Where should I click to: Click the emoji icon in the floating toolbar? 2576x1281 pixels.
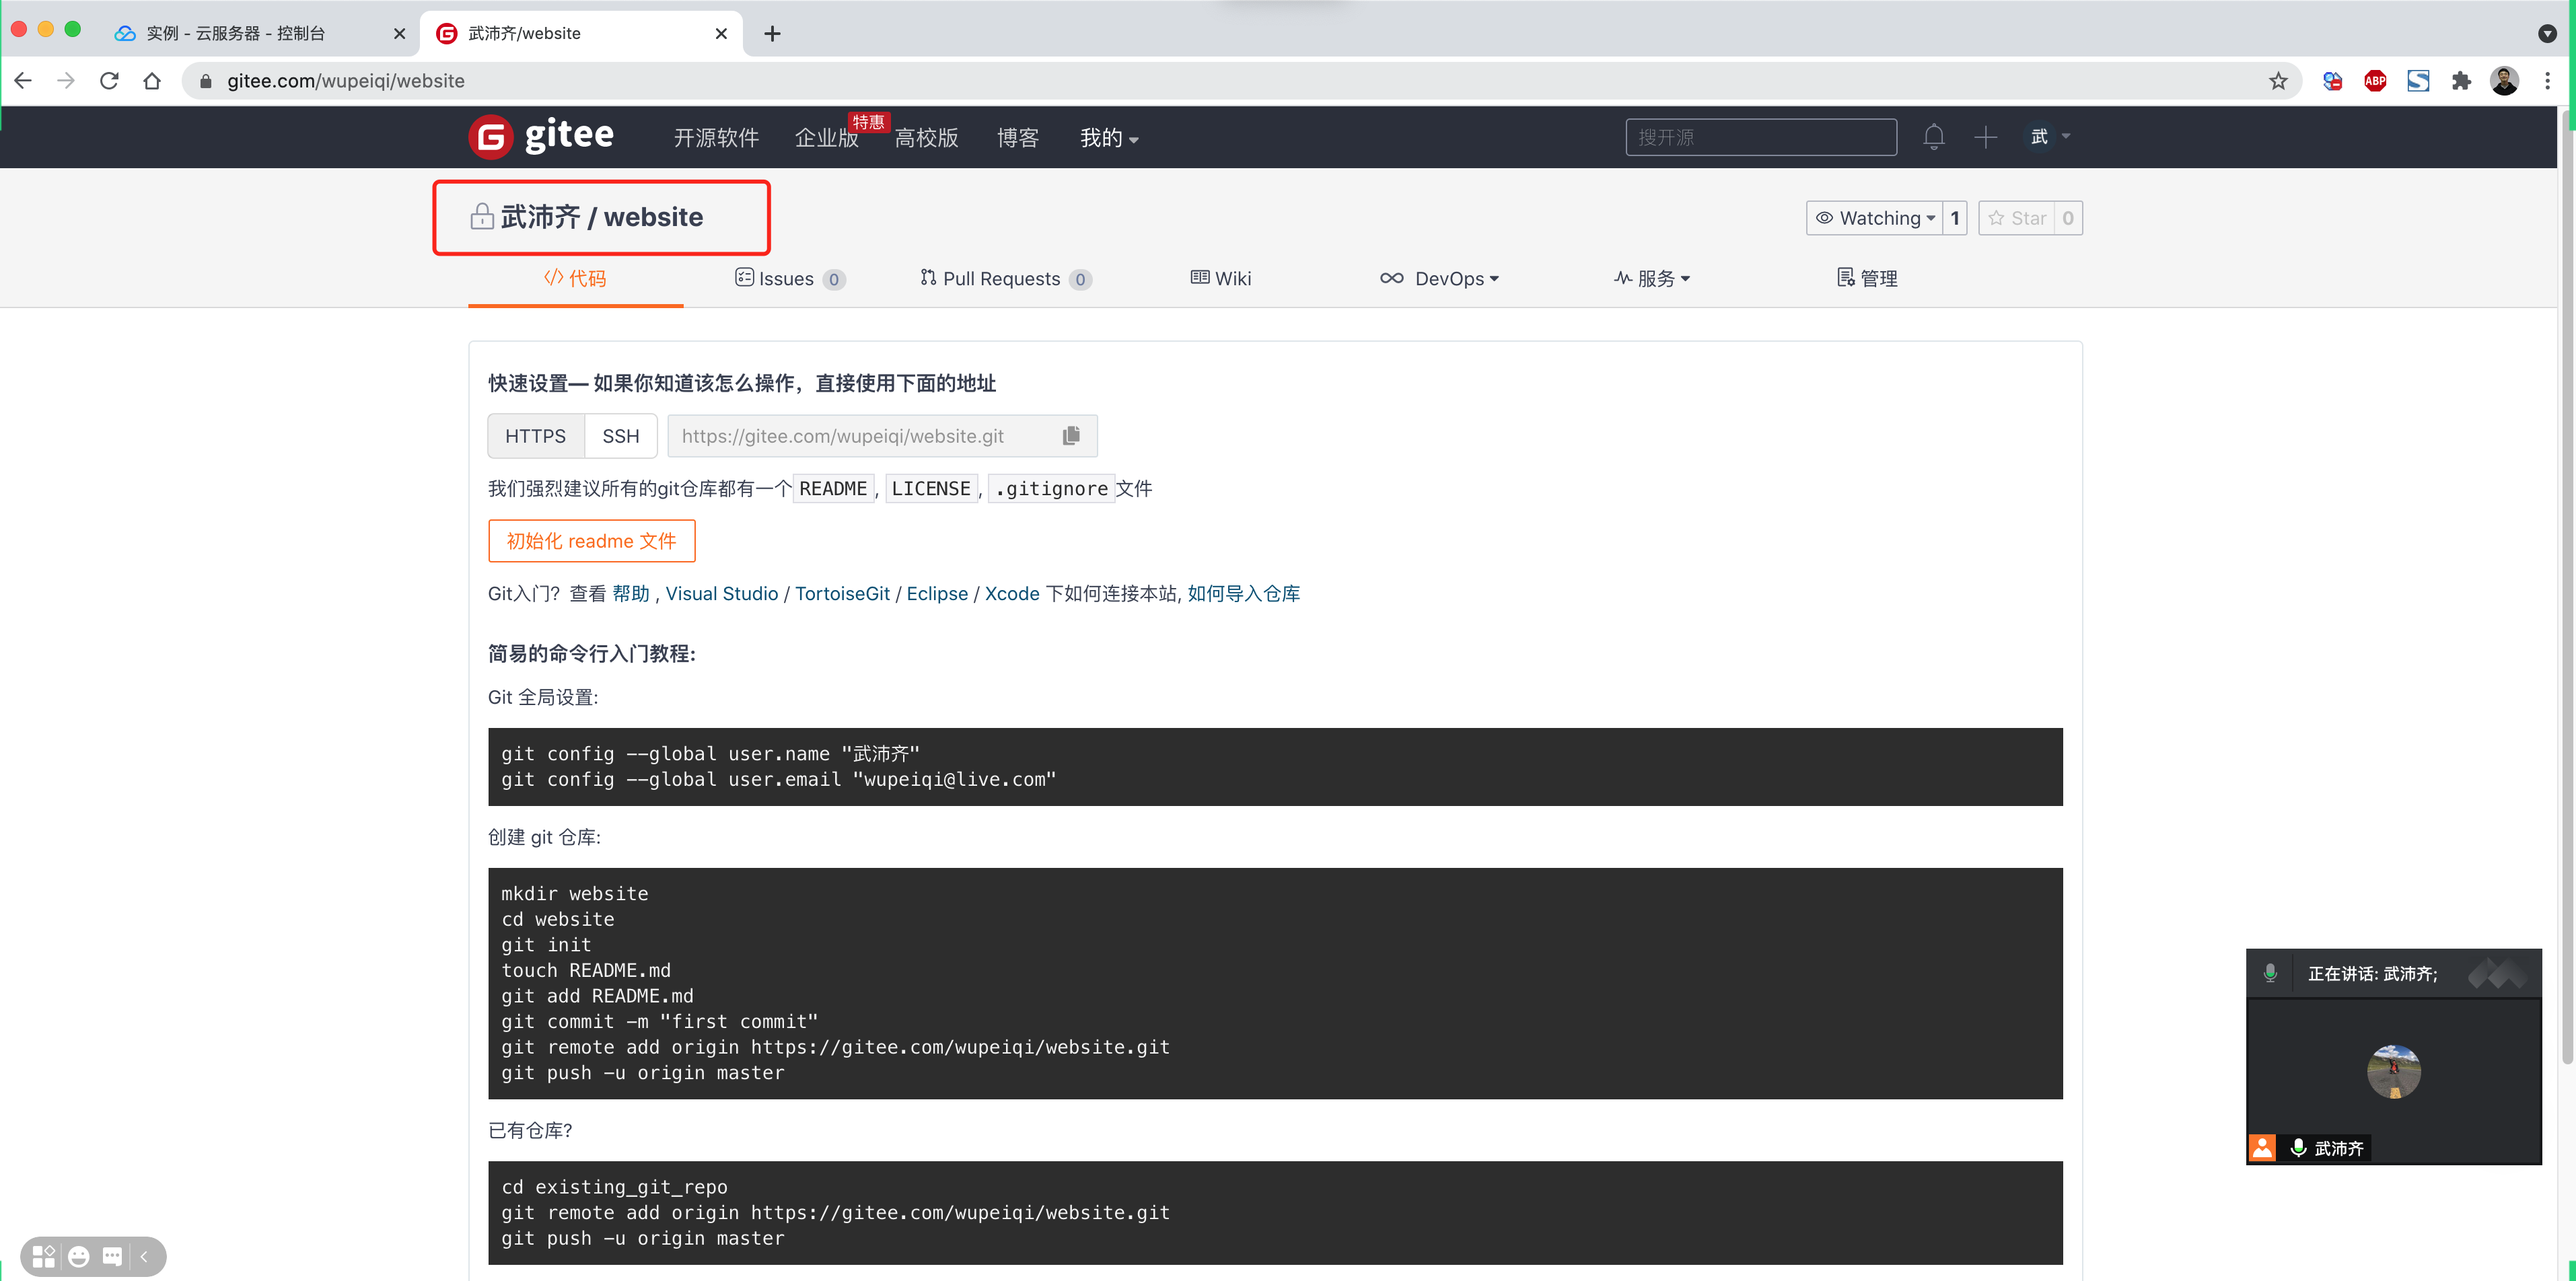pos(79,1256)
